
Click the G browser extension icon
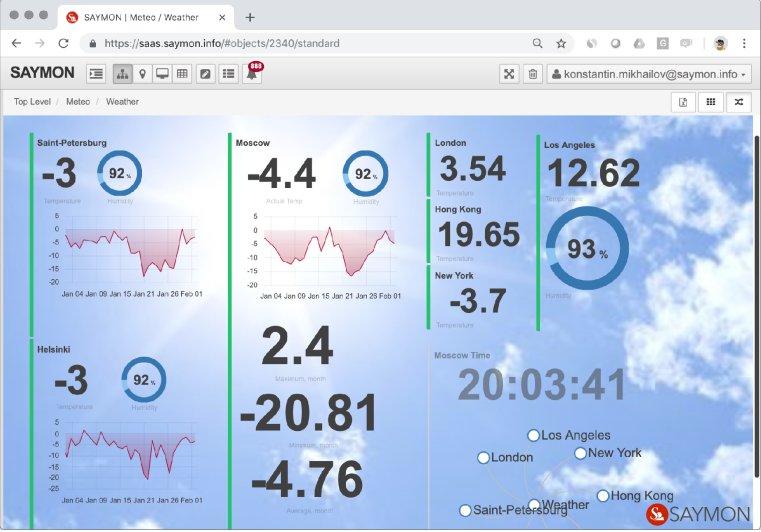coord(662,43)
